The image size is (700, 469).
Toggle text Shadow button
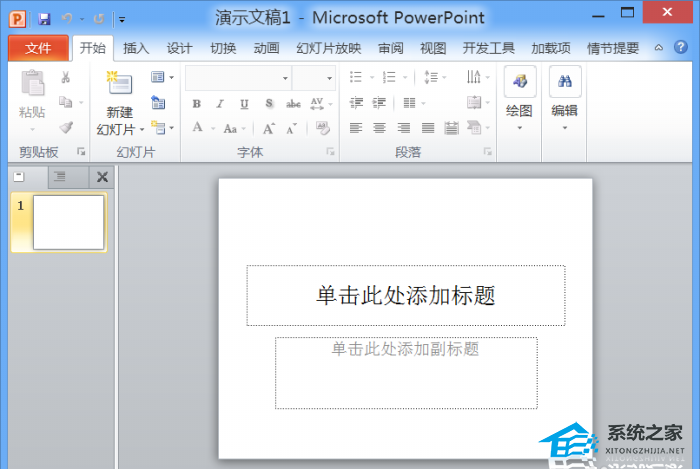269,104
